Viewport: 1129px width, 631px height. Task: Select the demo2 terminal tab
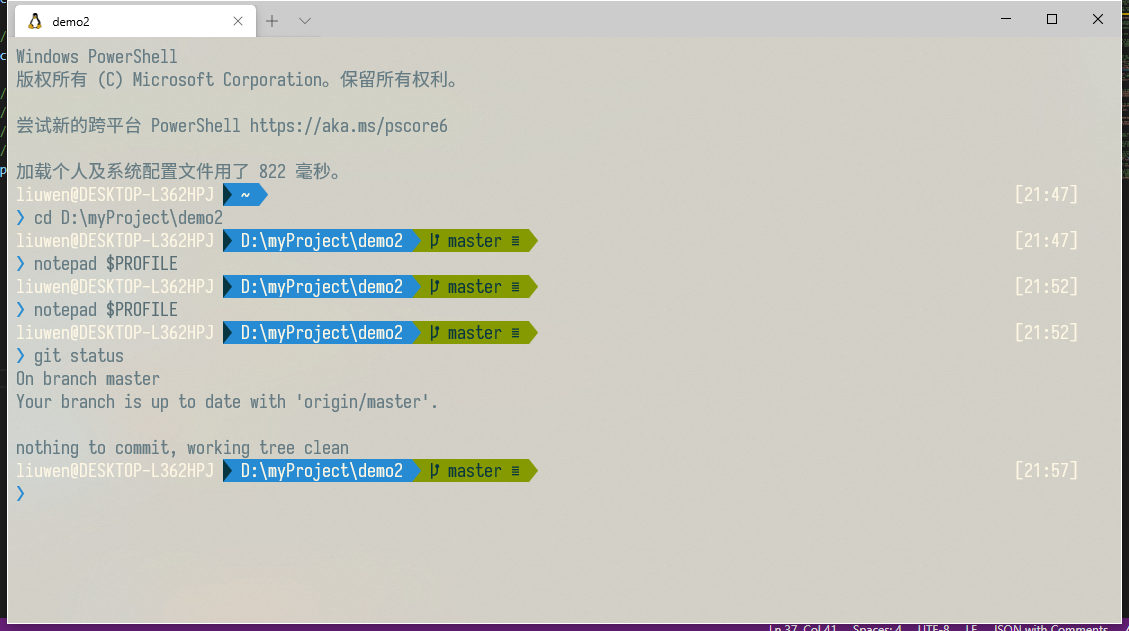pos(135,21)
